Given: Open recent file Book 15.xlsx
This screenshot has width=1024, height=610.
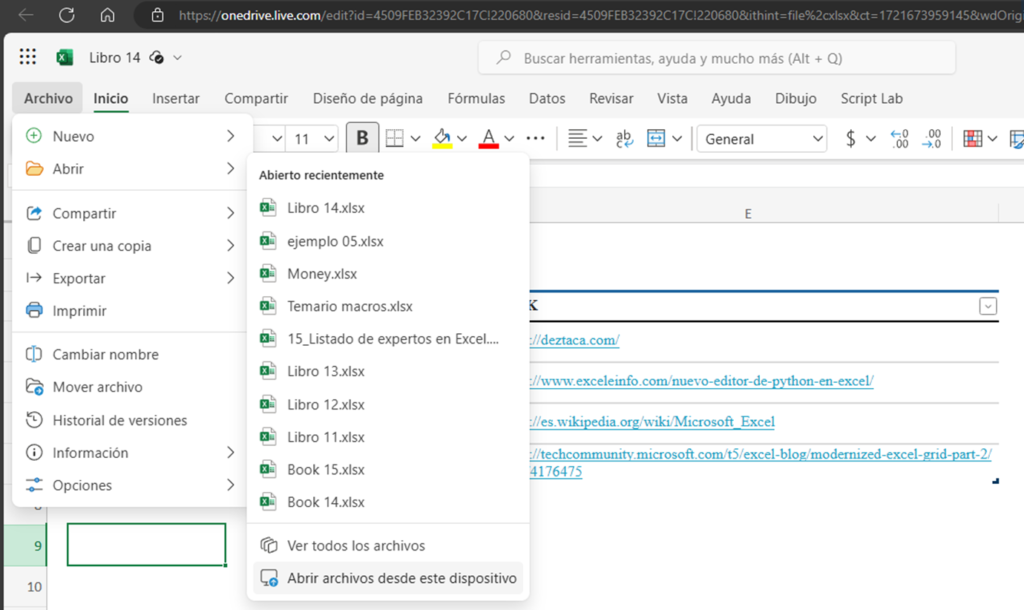Looking at the screenshot, I should click(x=388, y=470).
